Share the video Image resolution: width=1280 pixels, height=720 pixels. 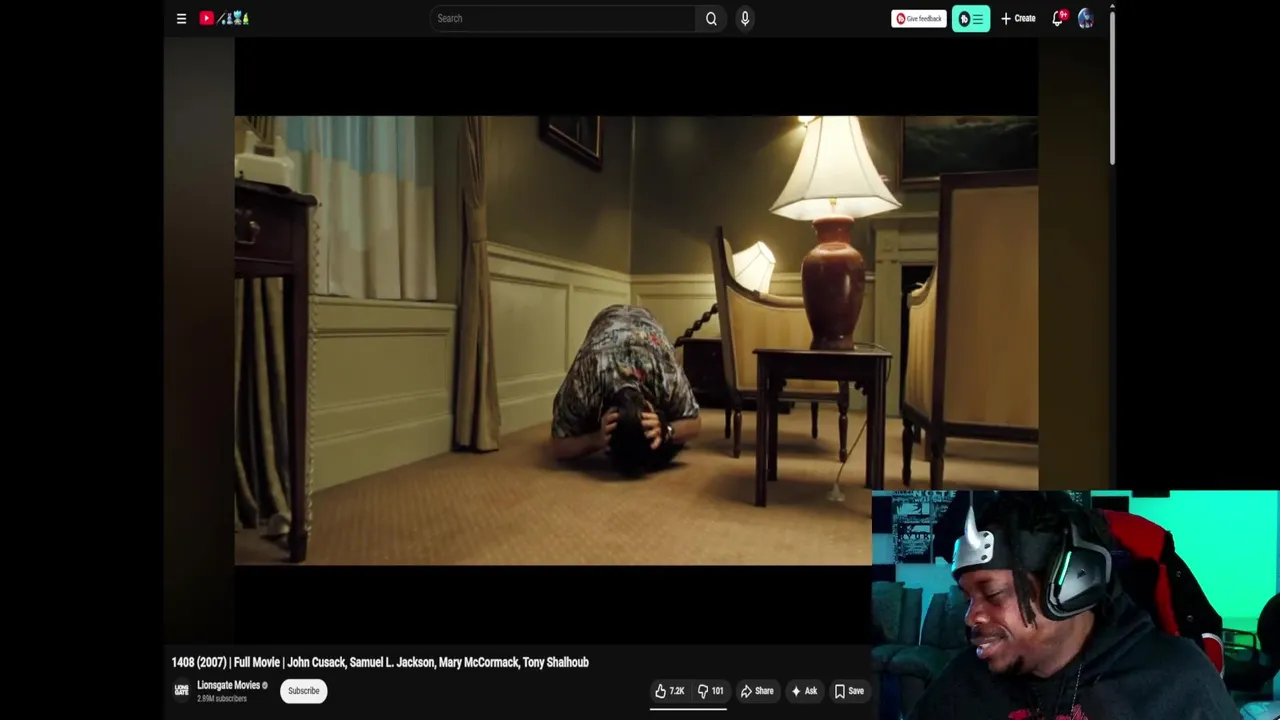[757, 691]
